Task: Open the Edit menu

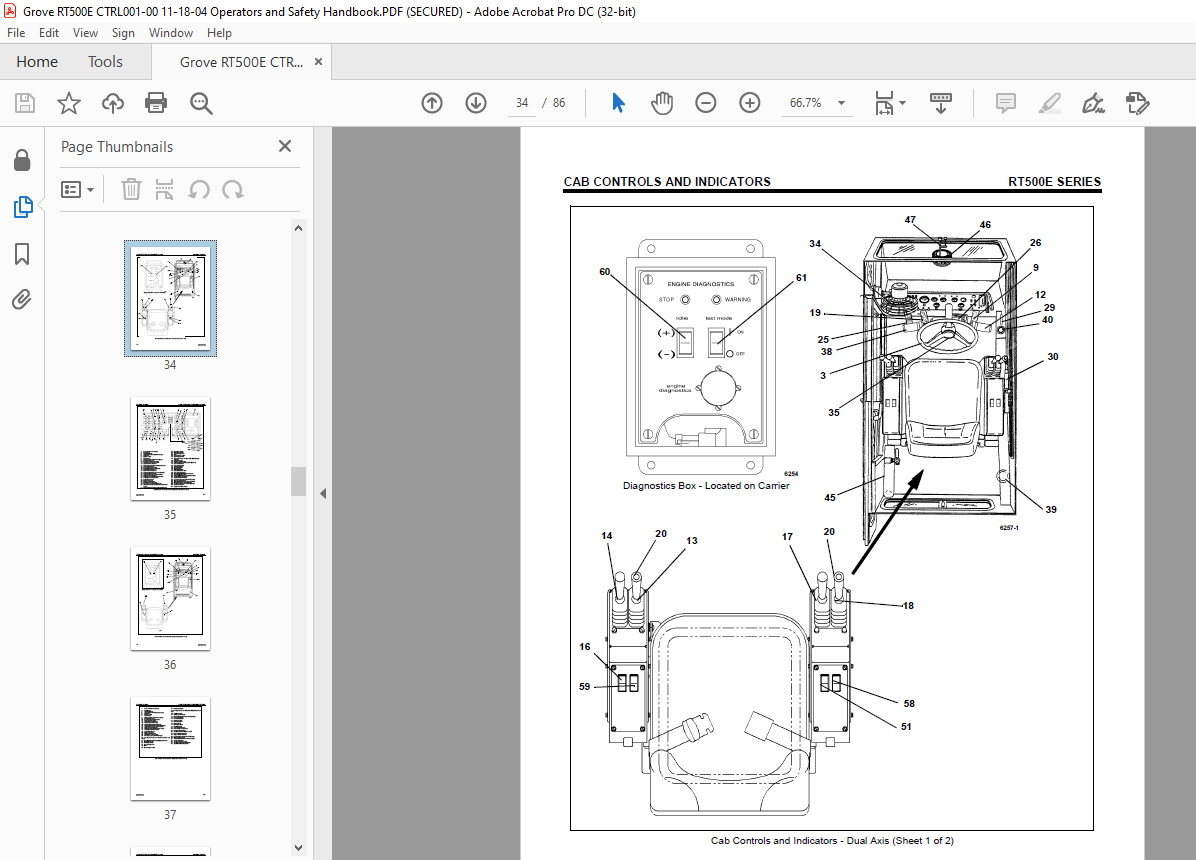Action: (49, 33)
